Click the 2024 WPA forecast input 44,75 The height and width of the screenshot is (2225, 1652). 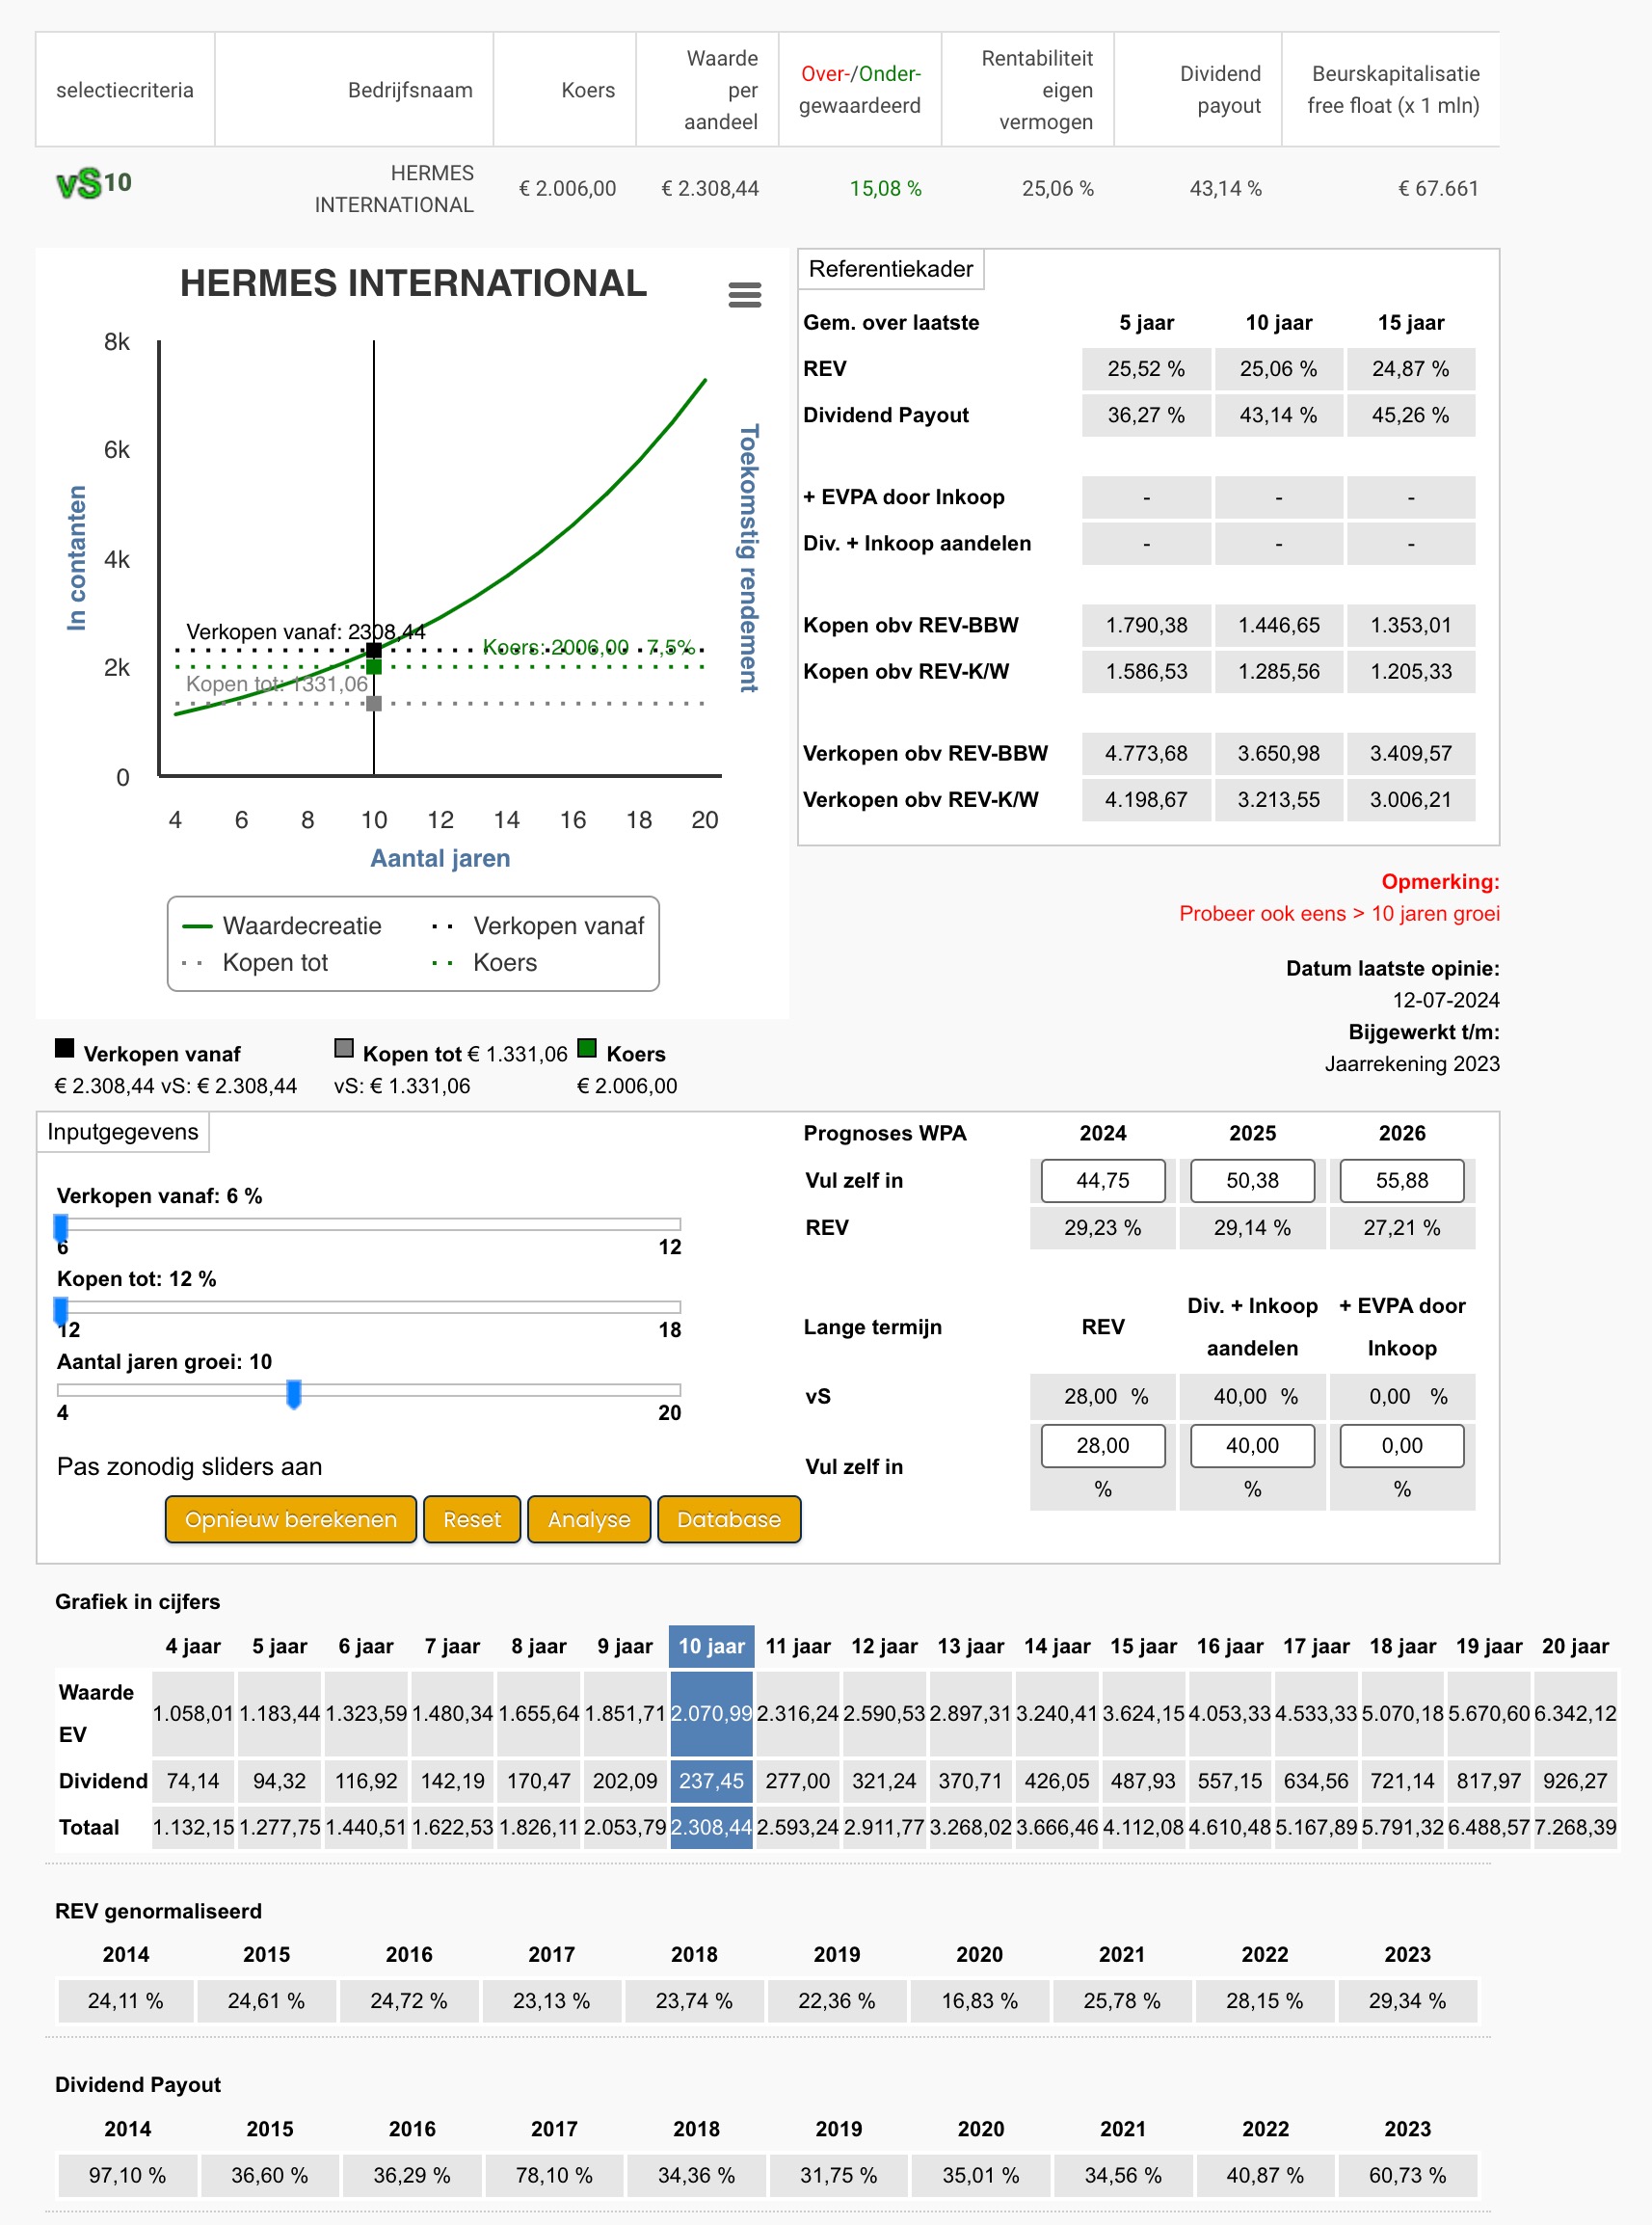(x=1103, y=1180)
